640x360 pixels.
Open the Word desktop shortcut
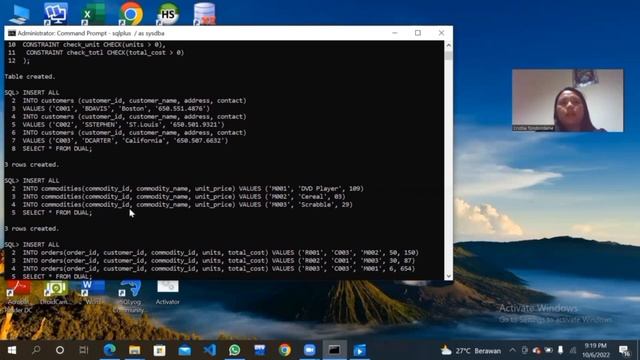(x=93, y=293)
